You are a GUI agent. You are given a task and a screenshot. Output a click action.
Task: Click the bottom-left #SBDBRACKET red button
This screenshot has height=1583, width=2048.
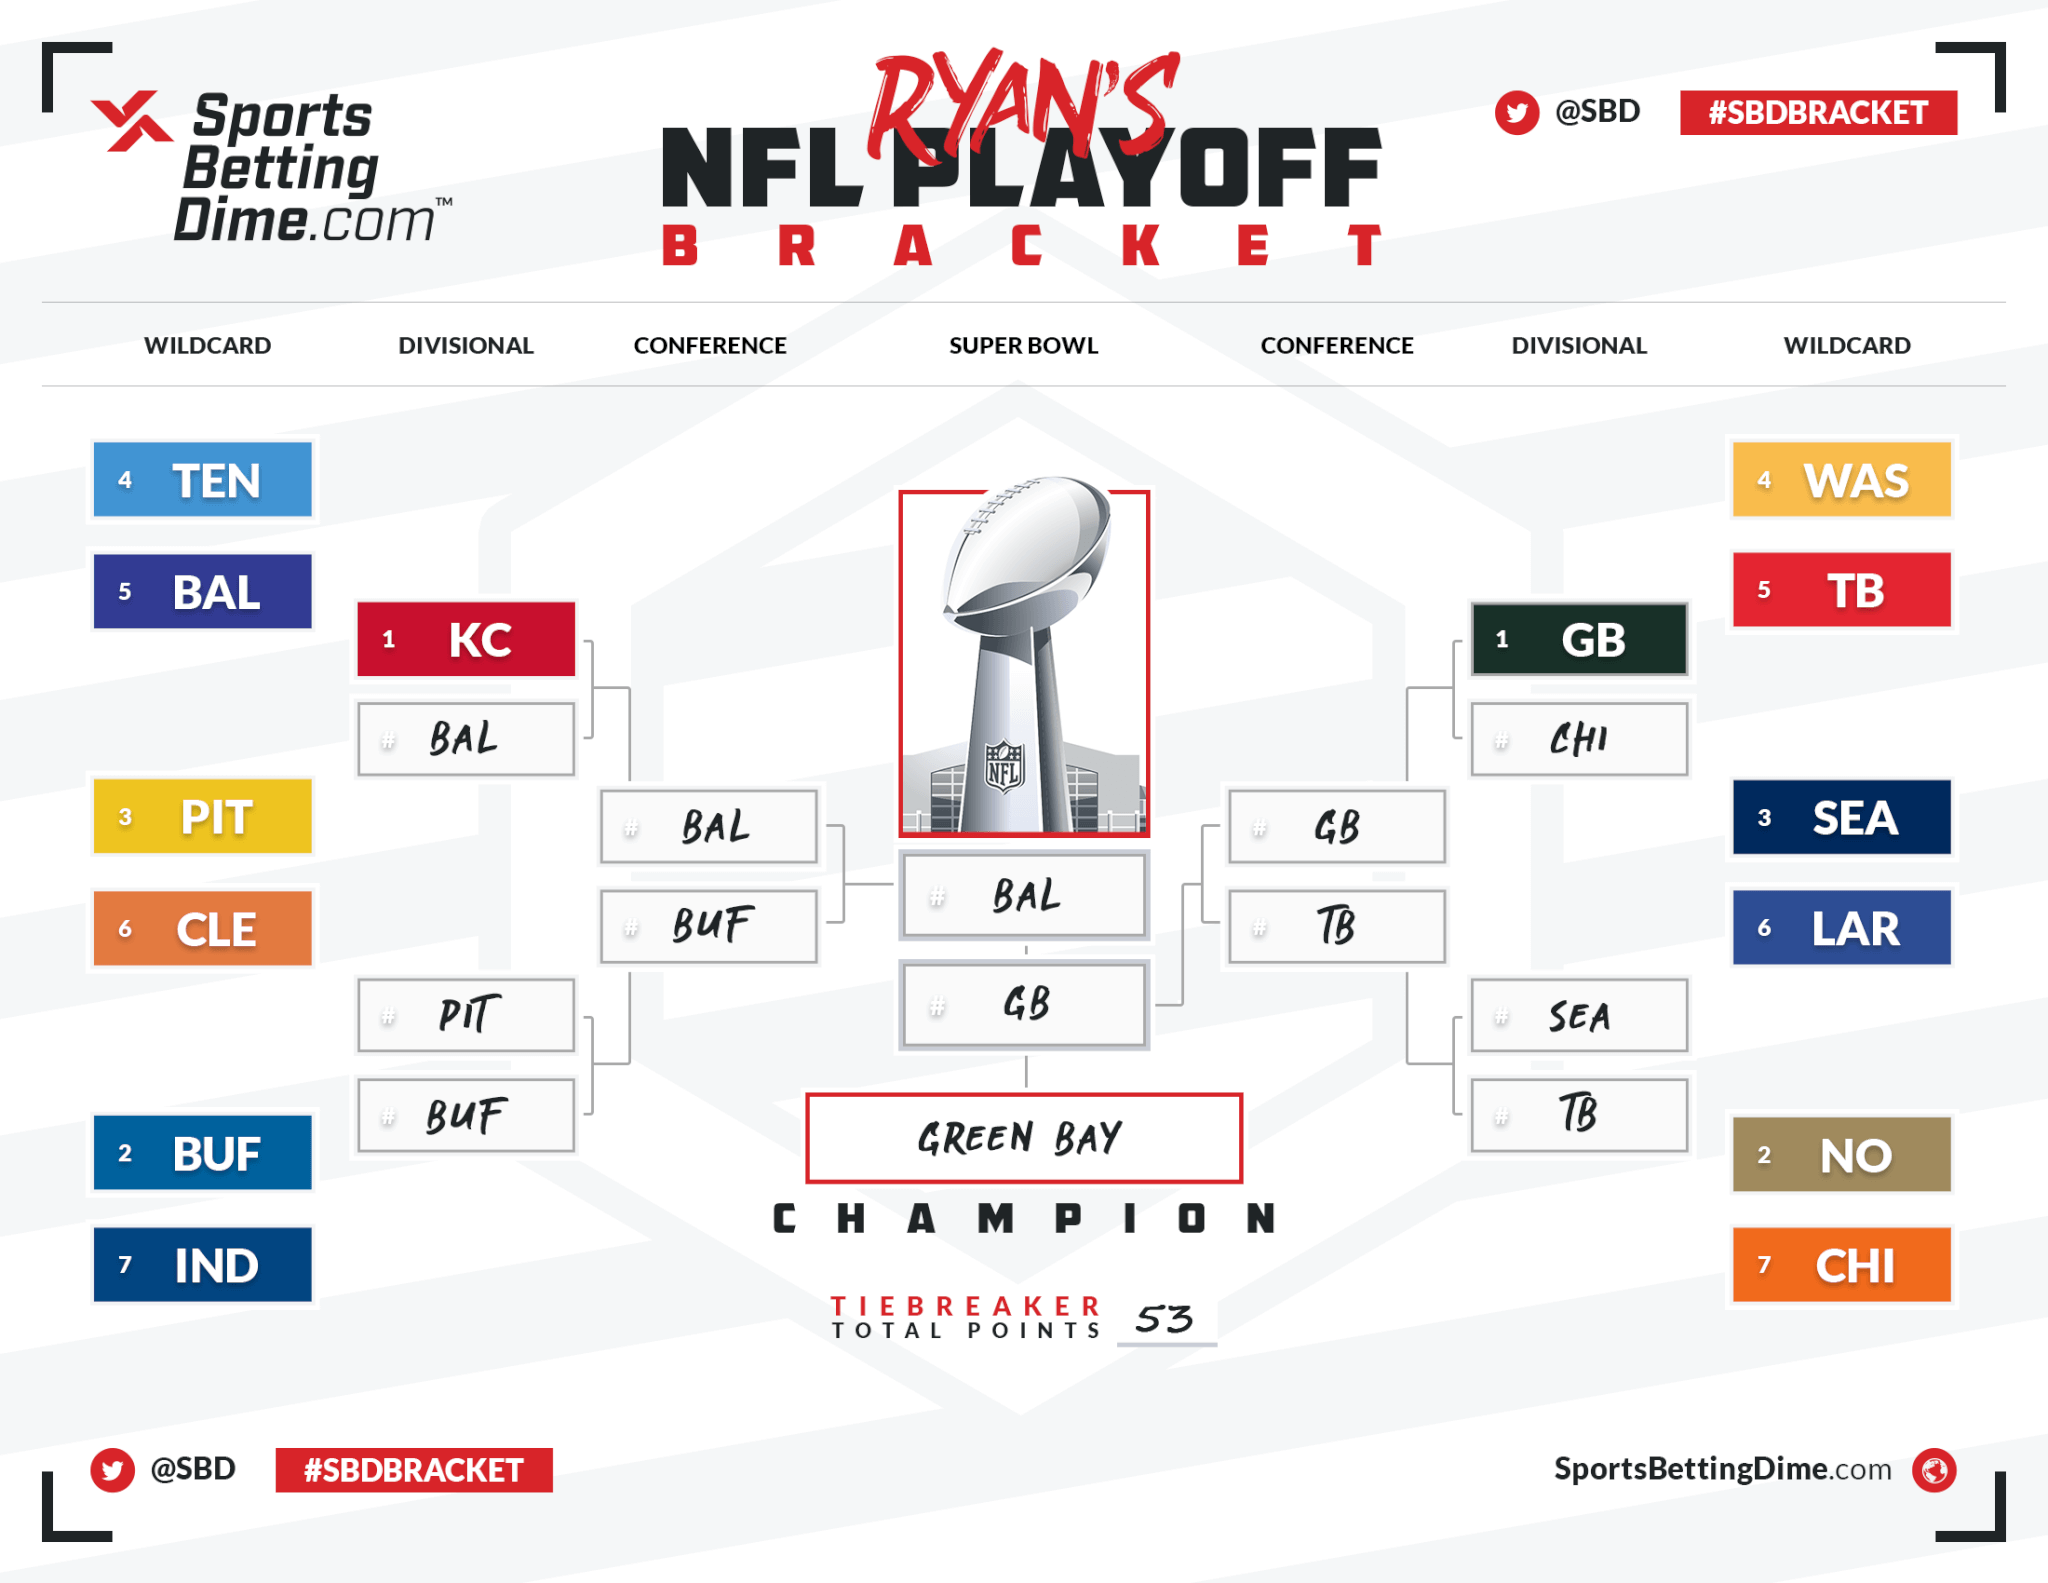pyautogui.click(x=414, y=1470)
